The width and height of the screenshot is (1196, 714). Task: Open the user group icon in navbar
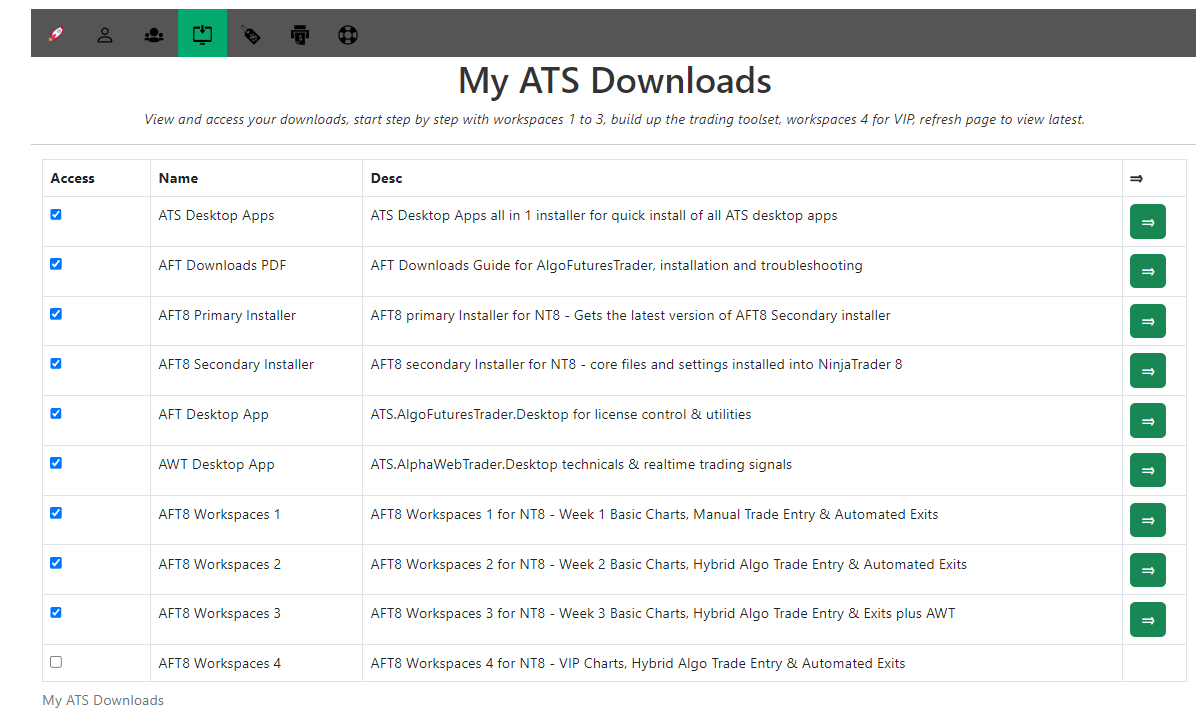[x=154, y=34]
